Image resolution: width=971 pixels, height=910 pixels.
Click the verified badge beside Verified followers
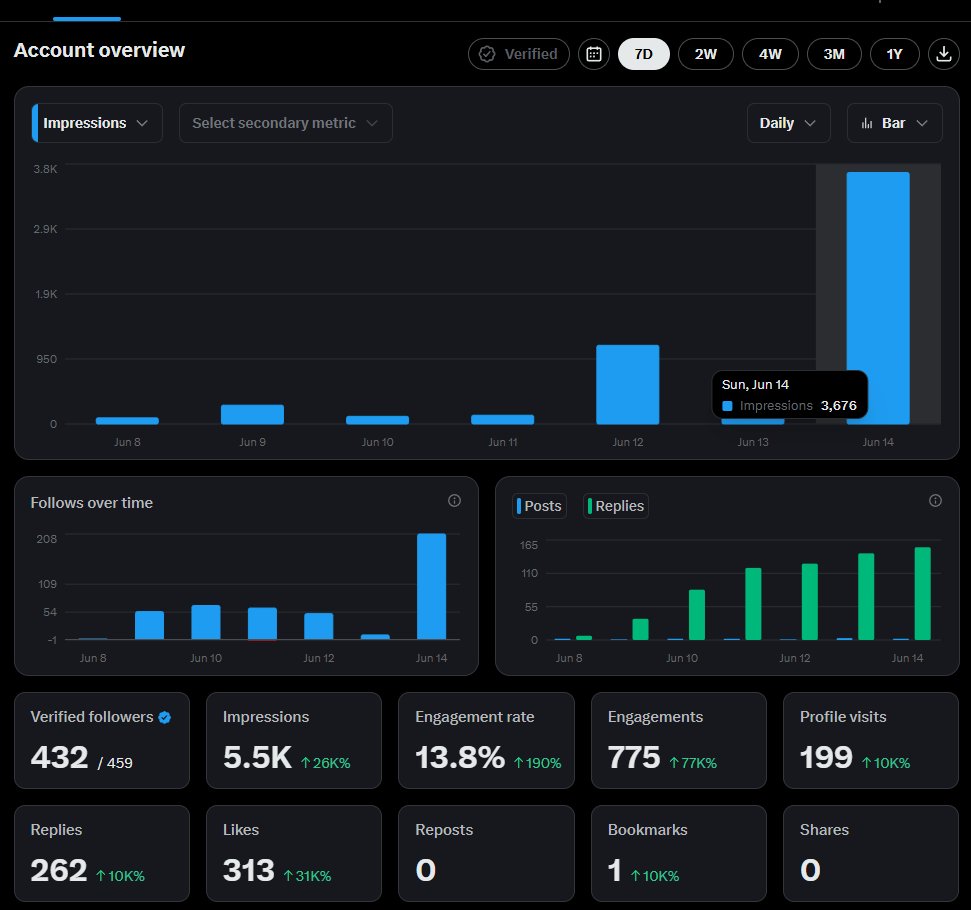click(x=165, y=717)
